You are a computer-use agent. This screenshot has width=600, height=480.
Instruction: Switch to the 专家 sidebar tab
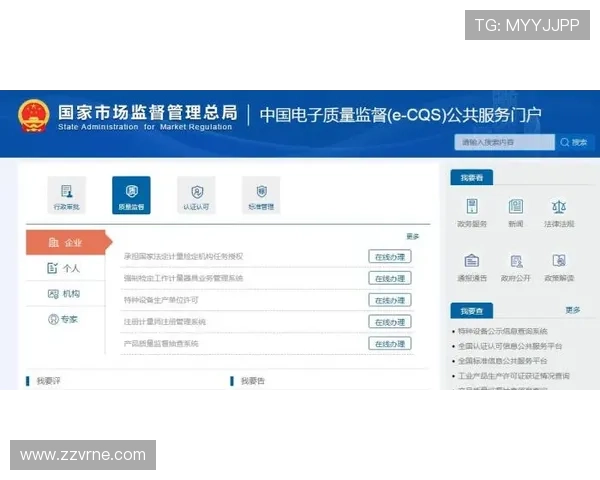[66, 319]
